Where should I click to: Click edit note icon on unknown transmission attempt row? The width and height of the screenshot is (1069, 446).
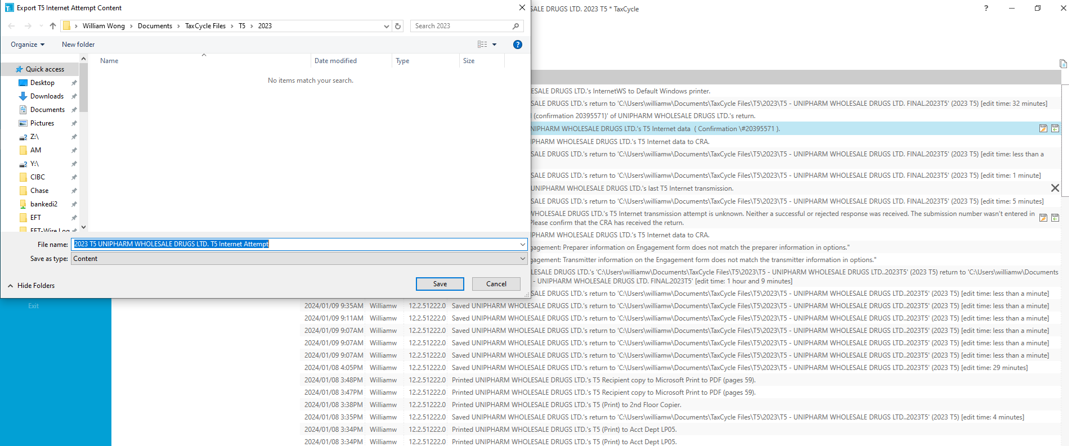1042,218
